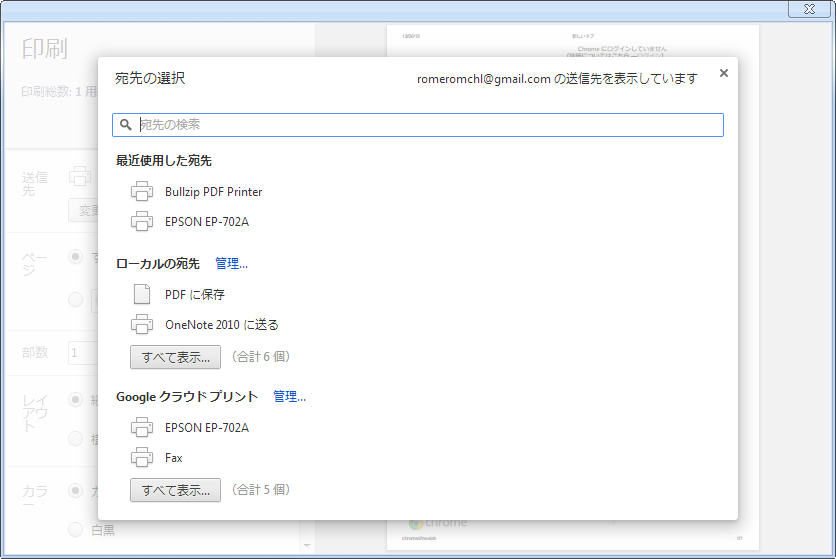Select second ページ radio button for custom range
Viewport: 836px width, 559px height.
tap(76, 299)
